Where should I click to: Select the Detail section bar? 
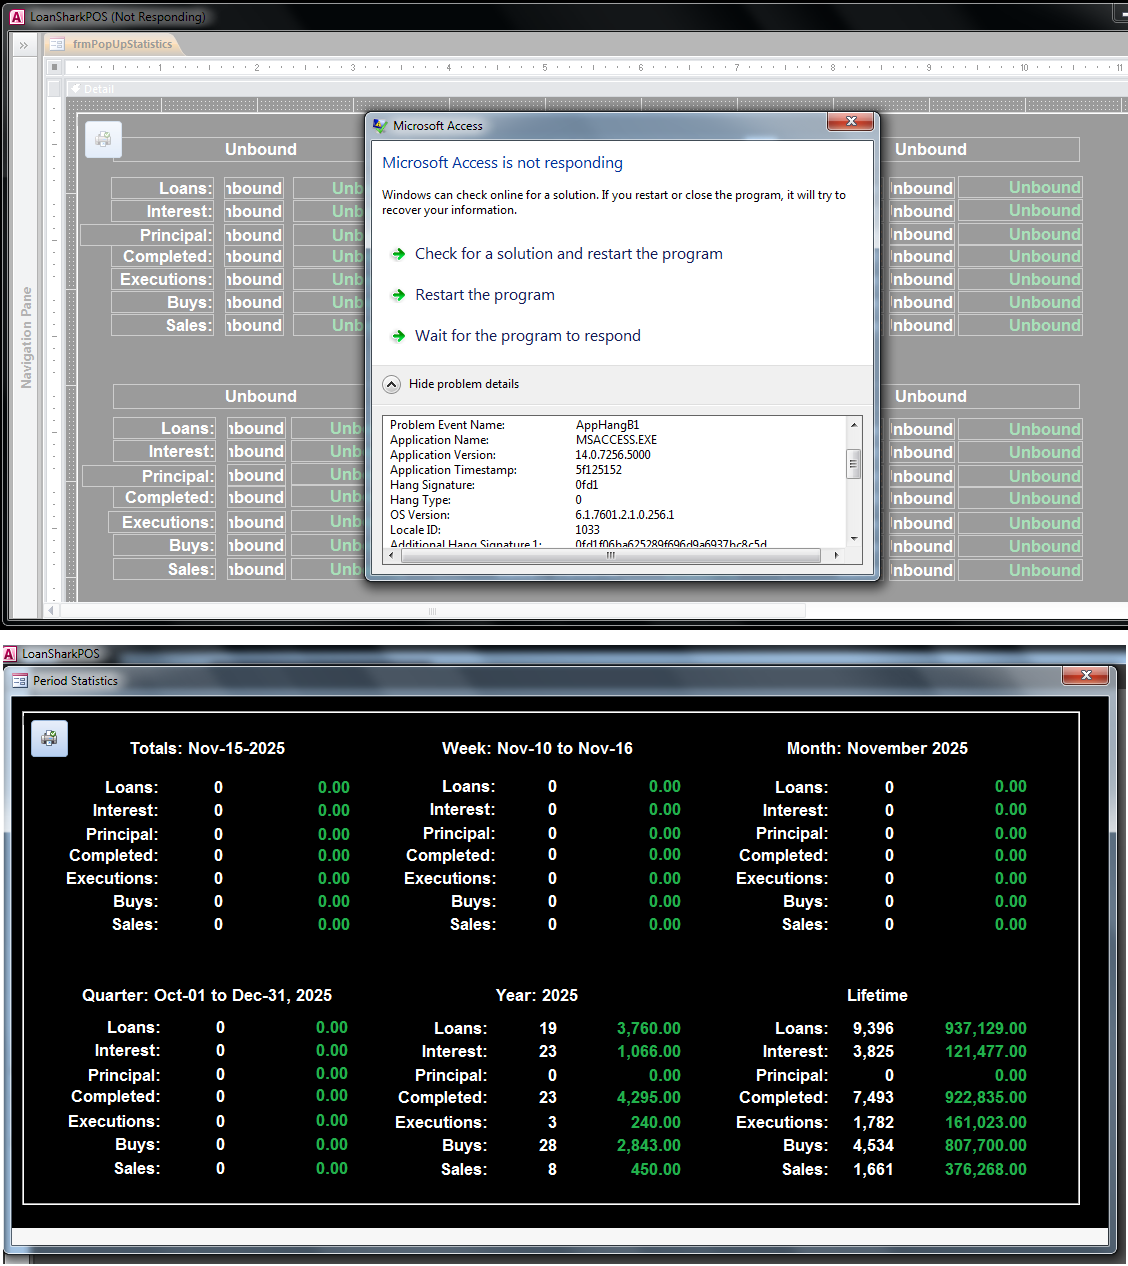point(98,89)
